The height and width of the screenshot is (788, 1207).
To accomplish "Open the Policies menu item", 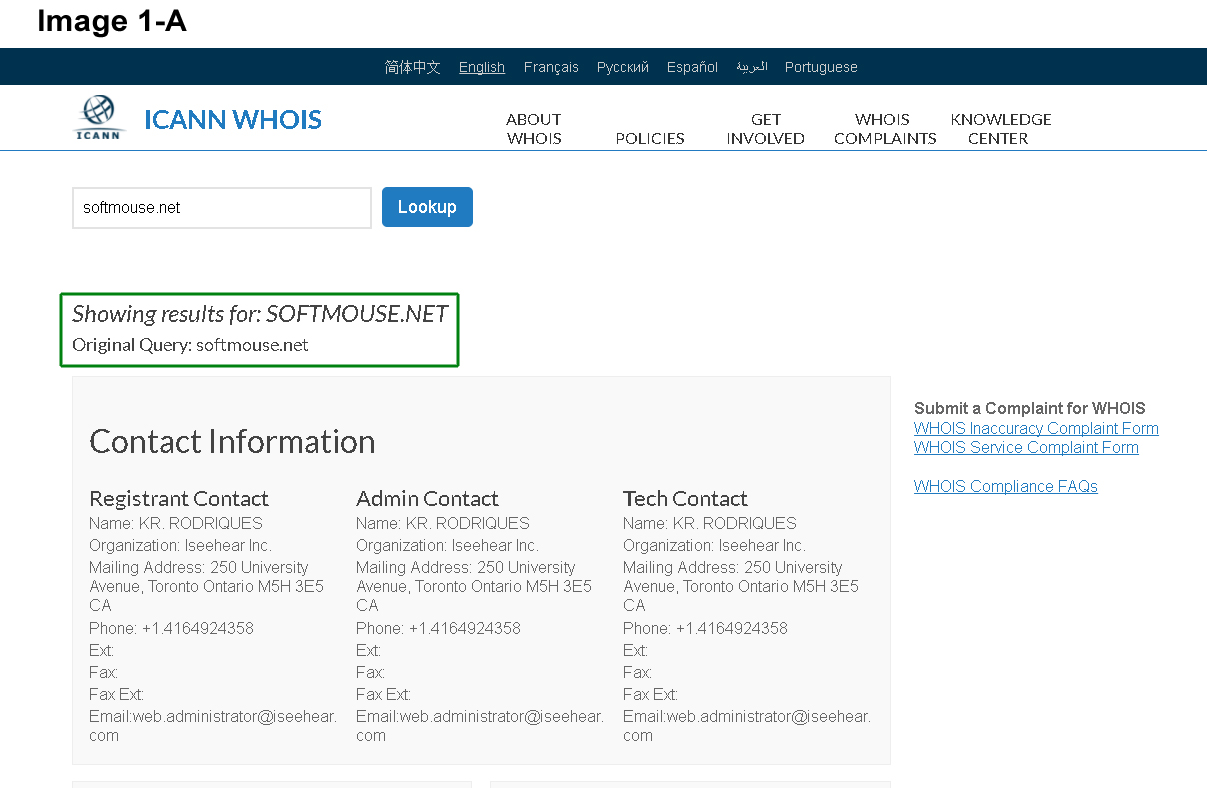I will 650,138.
